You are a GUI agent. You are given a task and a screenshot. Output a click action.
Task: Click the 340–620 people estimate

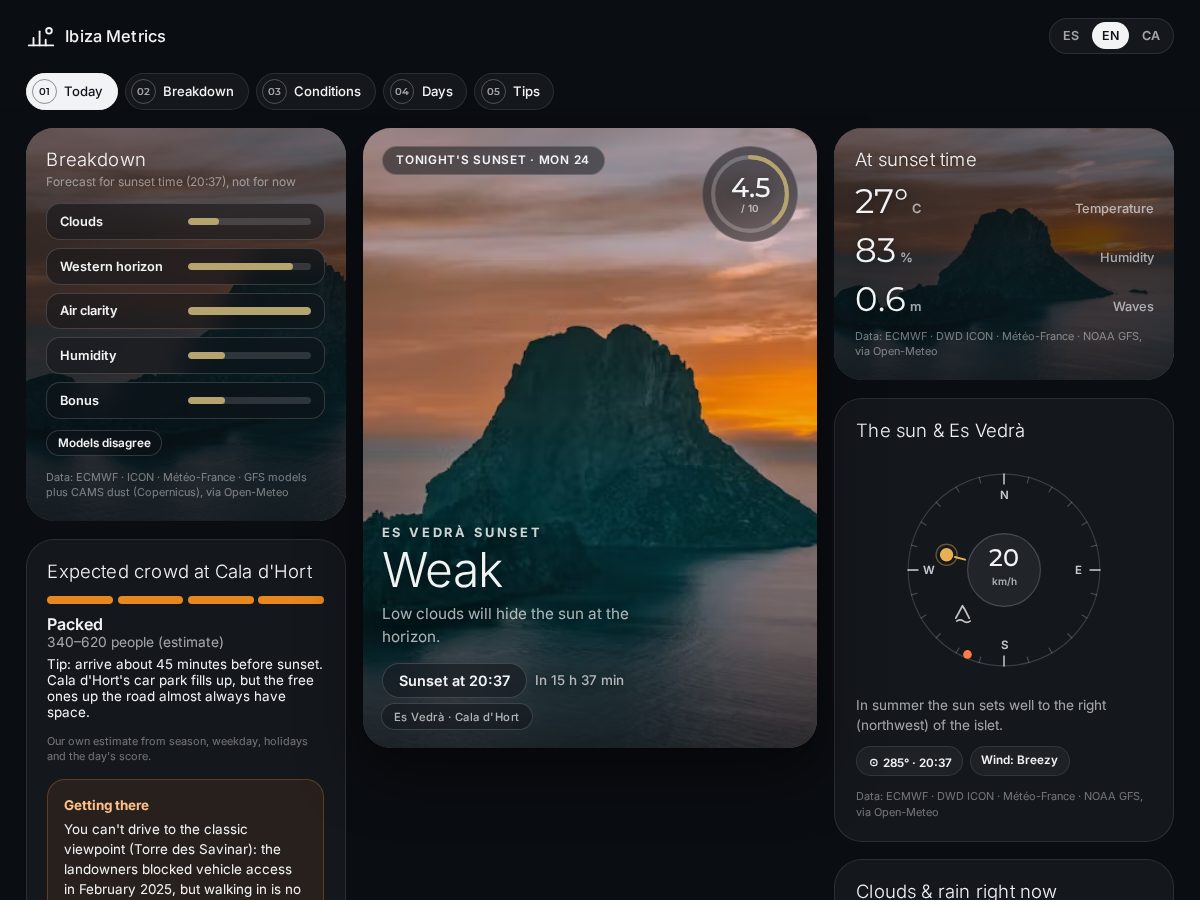click(135, 642)
